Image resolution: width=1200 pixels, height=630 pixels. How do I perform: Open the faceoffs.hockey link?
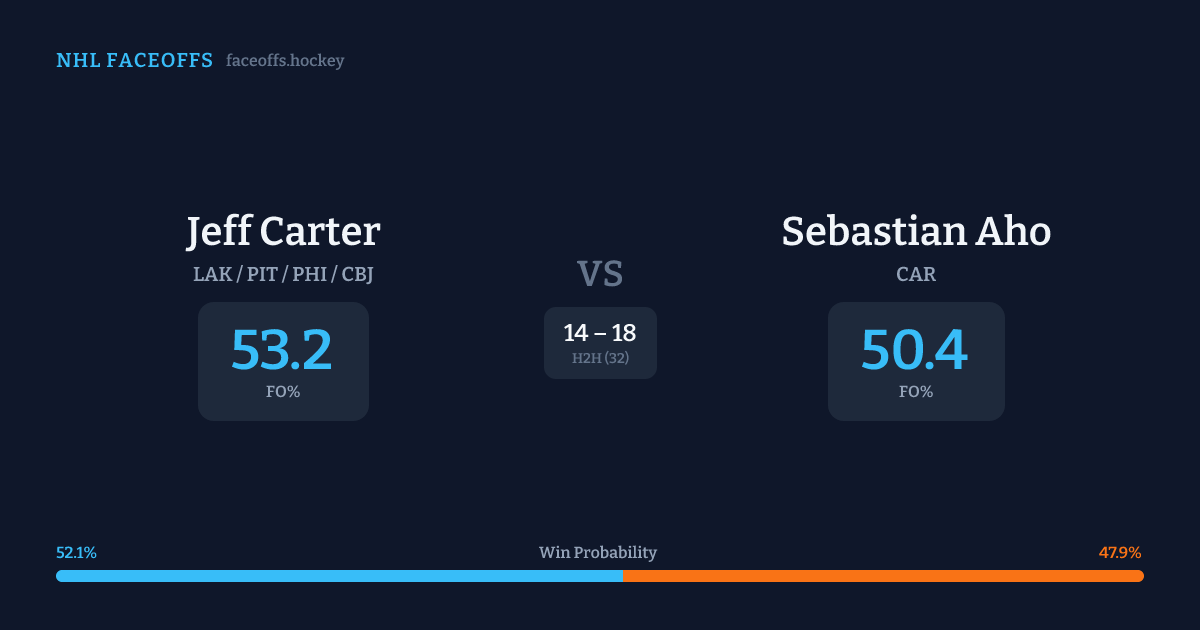click(285, 61)
